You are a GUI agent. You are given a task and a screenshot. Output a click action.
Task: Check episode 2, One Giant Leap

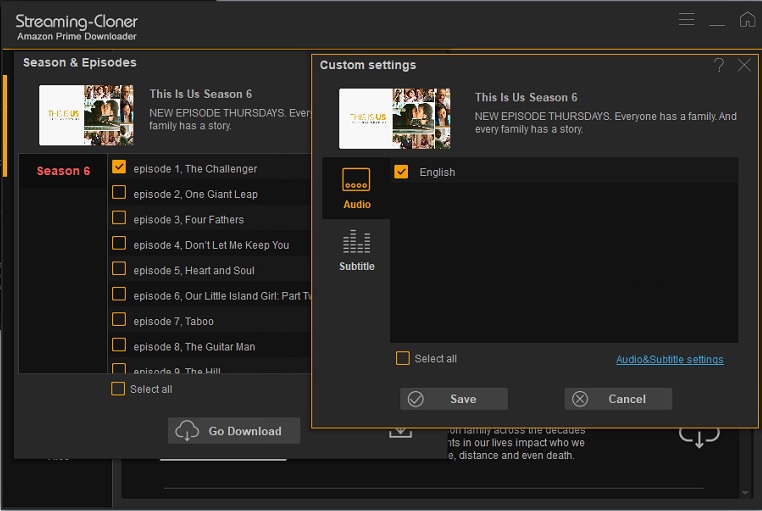(119, 192)
